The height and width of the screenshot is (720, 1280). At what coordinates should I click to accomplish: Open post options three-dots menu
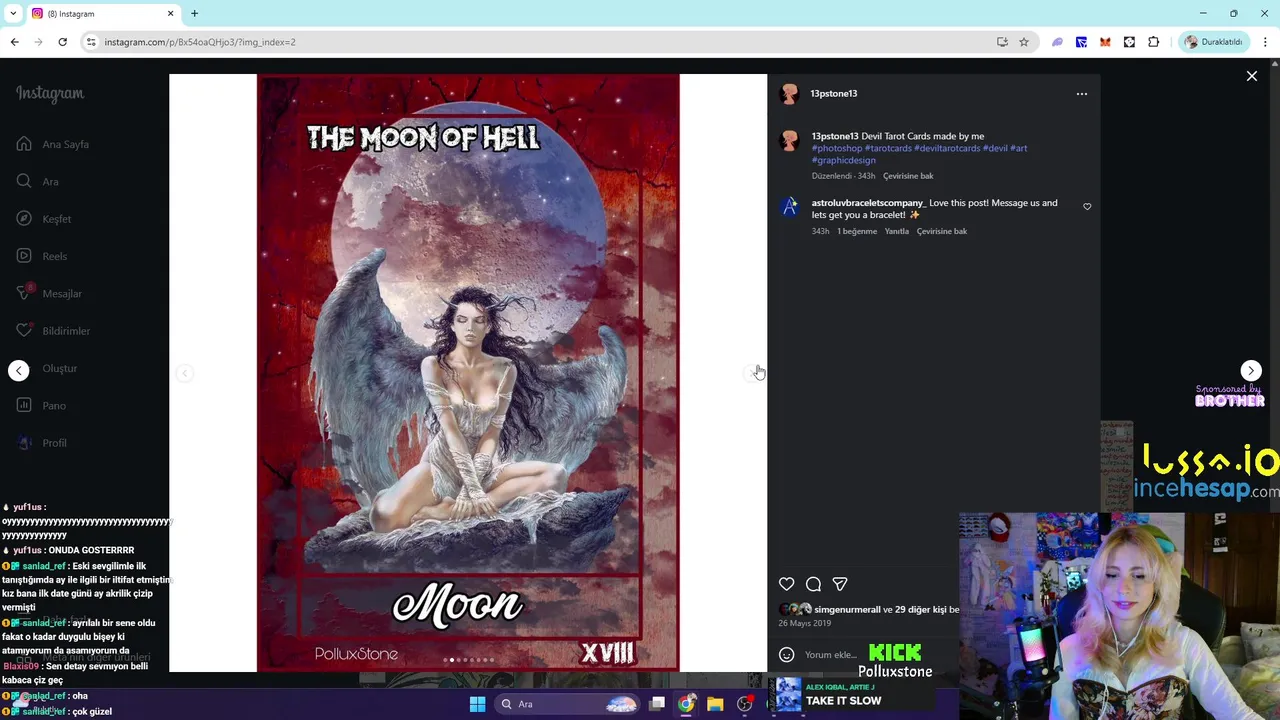(x=1081, y=93)
